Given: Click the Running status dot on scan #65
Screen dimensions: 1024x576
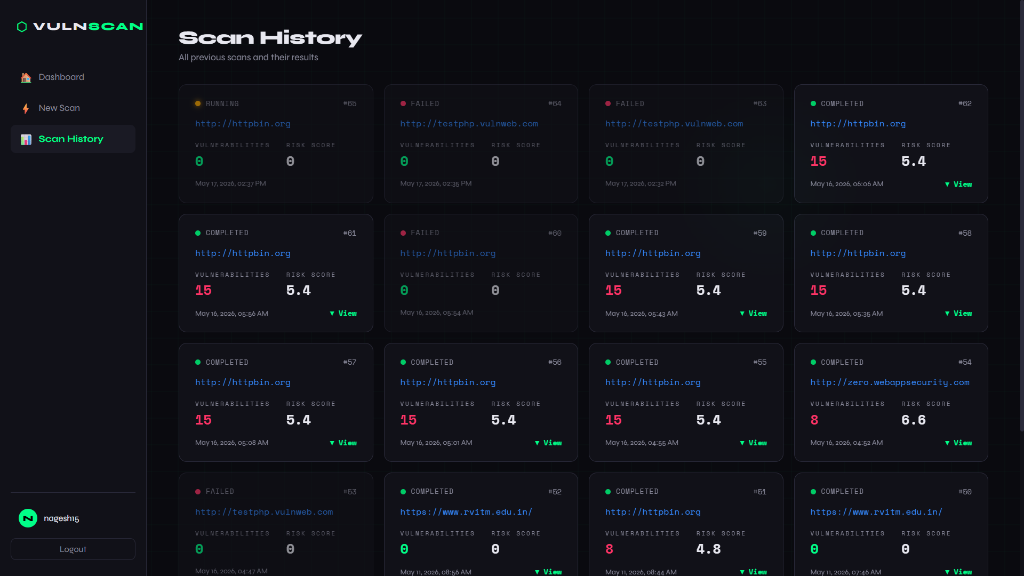Looking at the screenshot, I should click(x=198, y=104).
